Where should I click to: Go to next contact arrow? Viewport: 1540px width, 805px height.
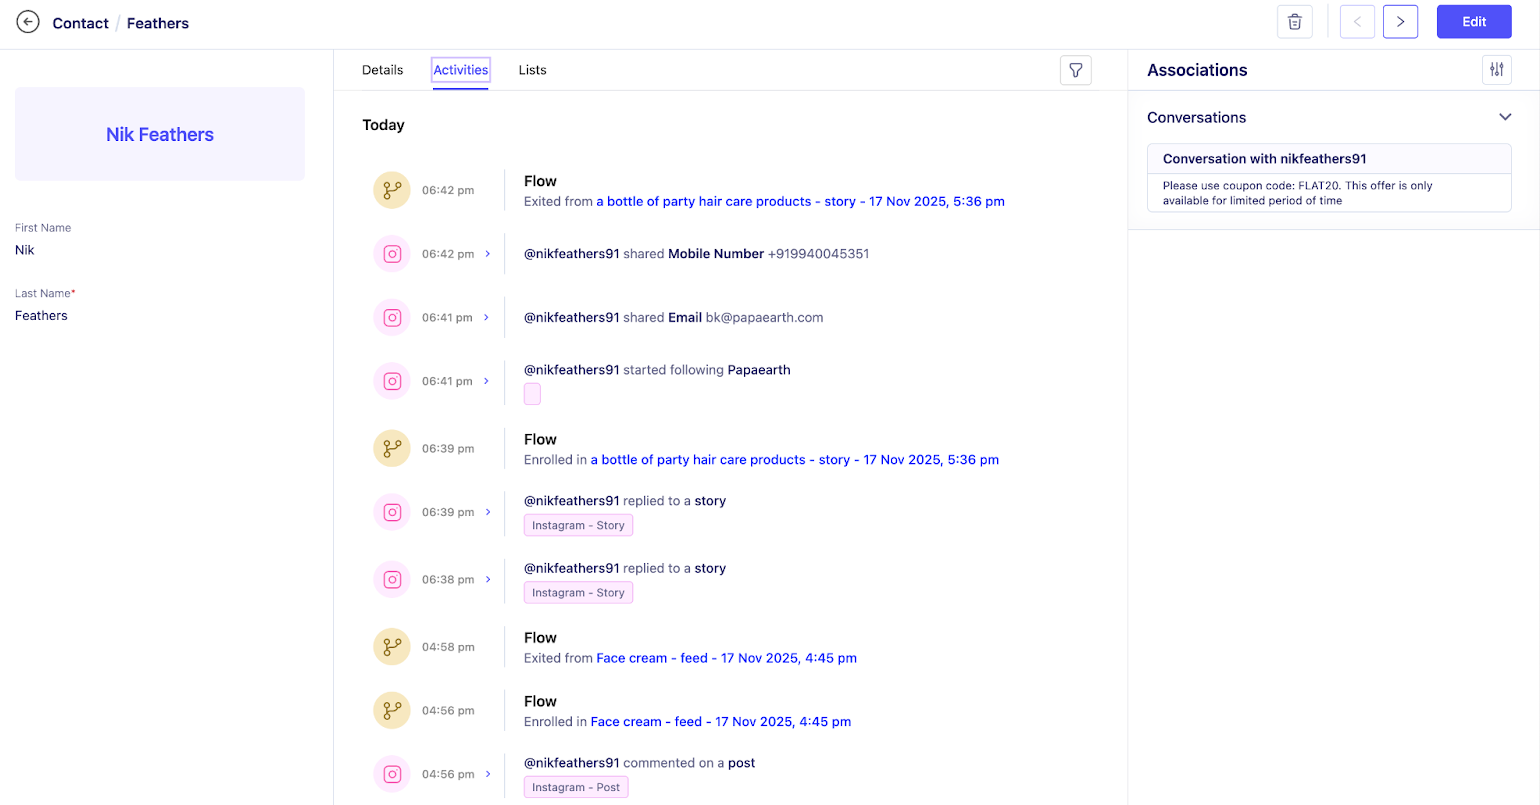click(x=1400, y=22)
